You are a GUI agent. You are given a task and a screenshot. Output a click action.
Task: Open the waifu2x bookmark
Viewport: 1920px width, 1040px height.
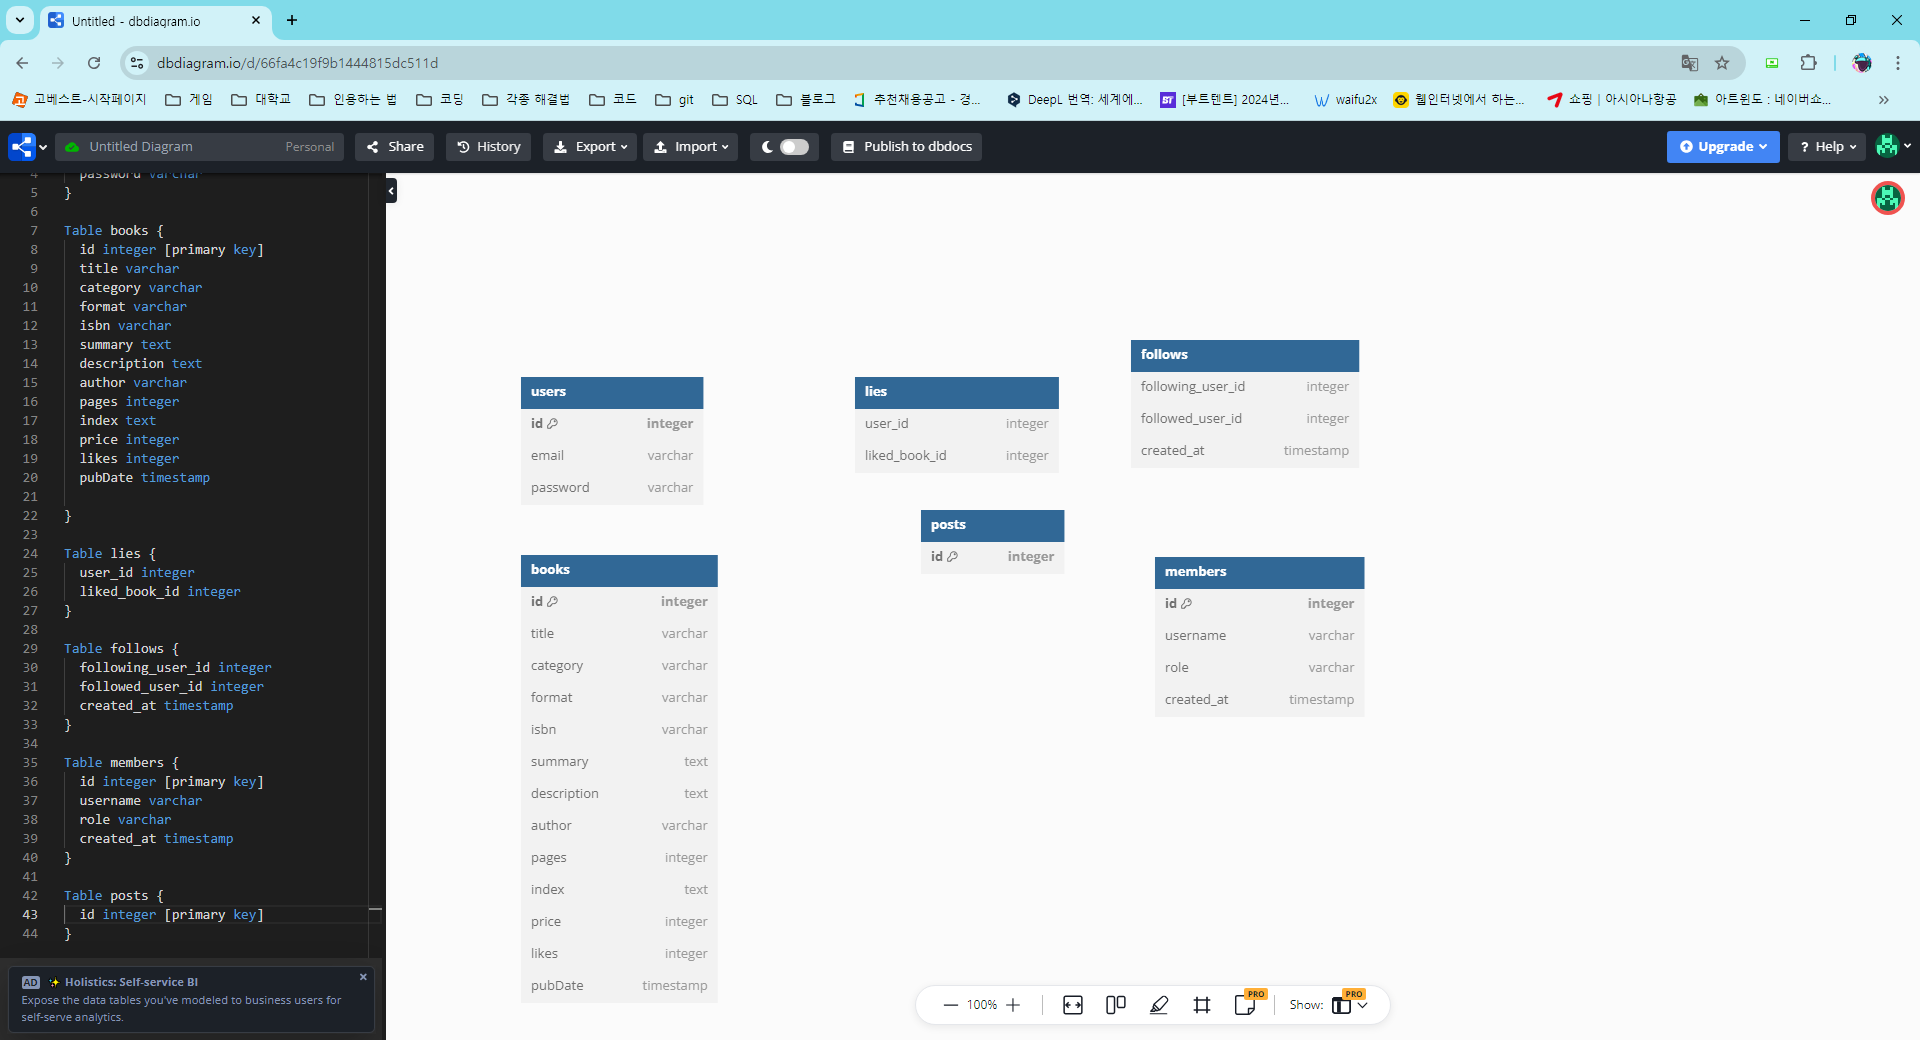[x=1345, y=100]
